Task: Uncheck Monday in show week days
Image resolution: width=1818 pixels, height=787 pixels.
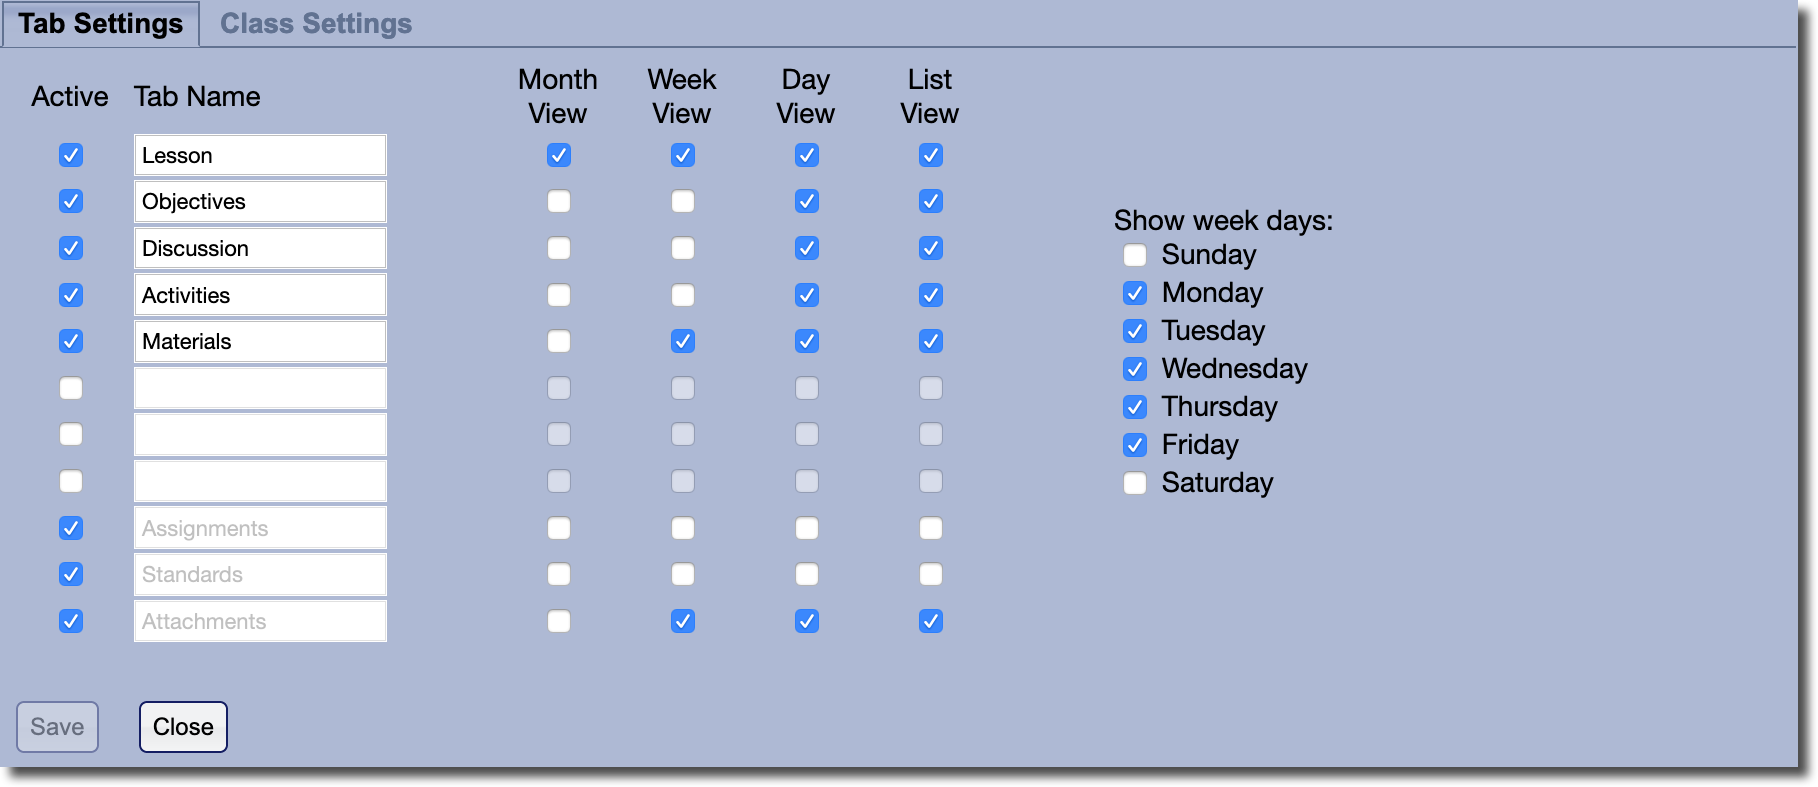Action: pyautogui.click(x=1135, y=293)
